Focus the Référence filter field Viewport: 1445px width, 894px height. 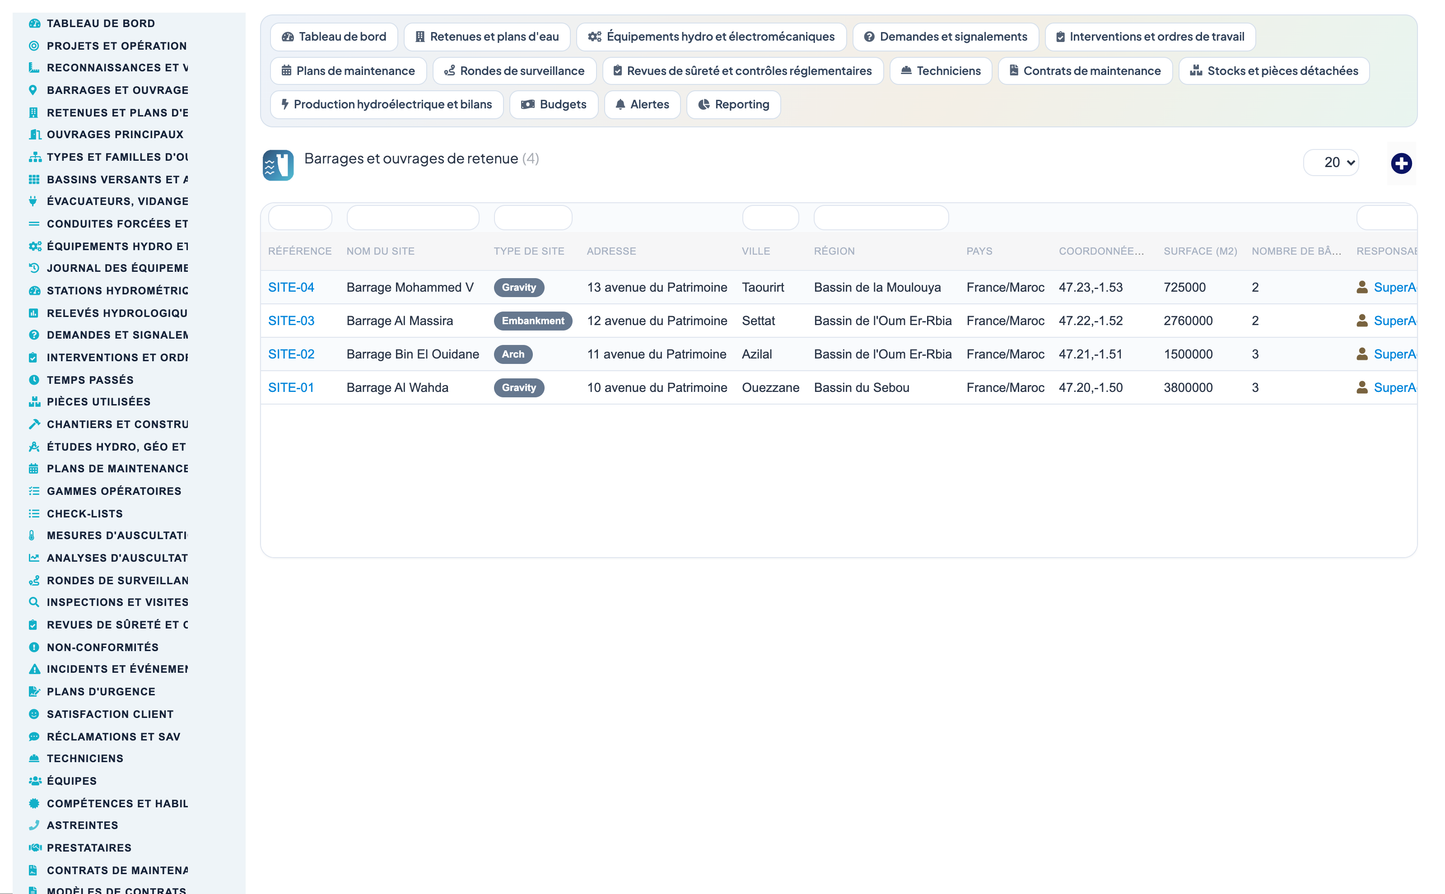click(300, 218)
